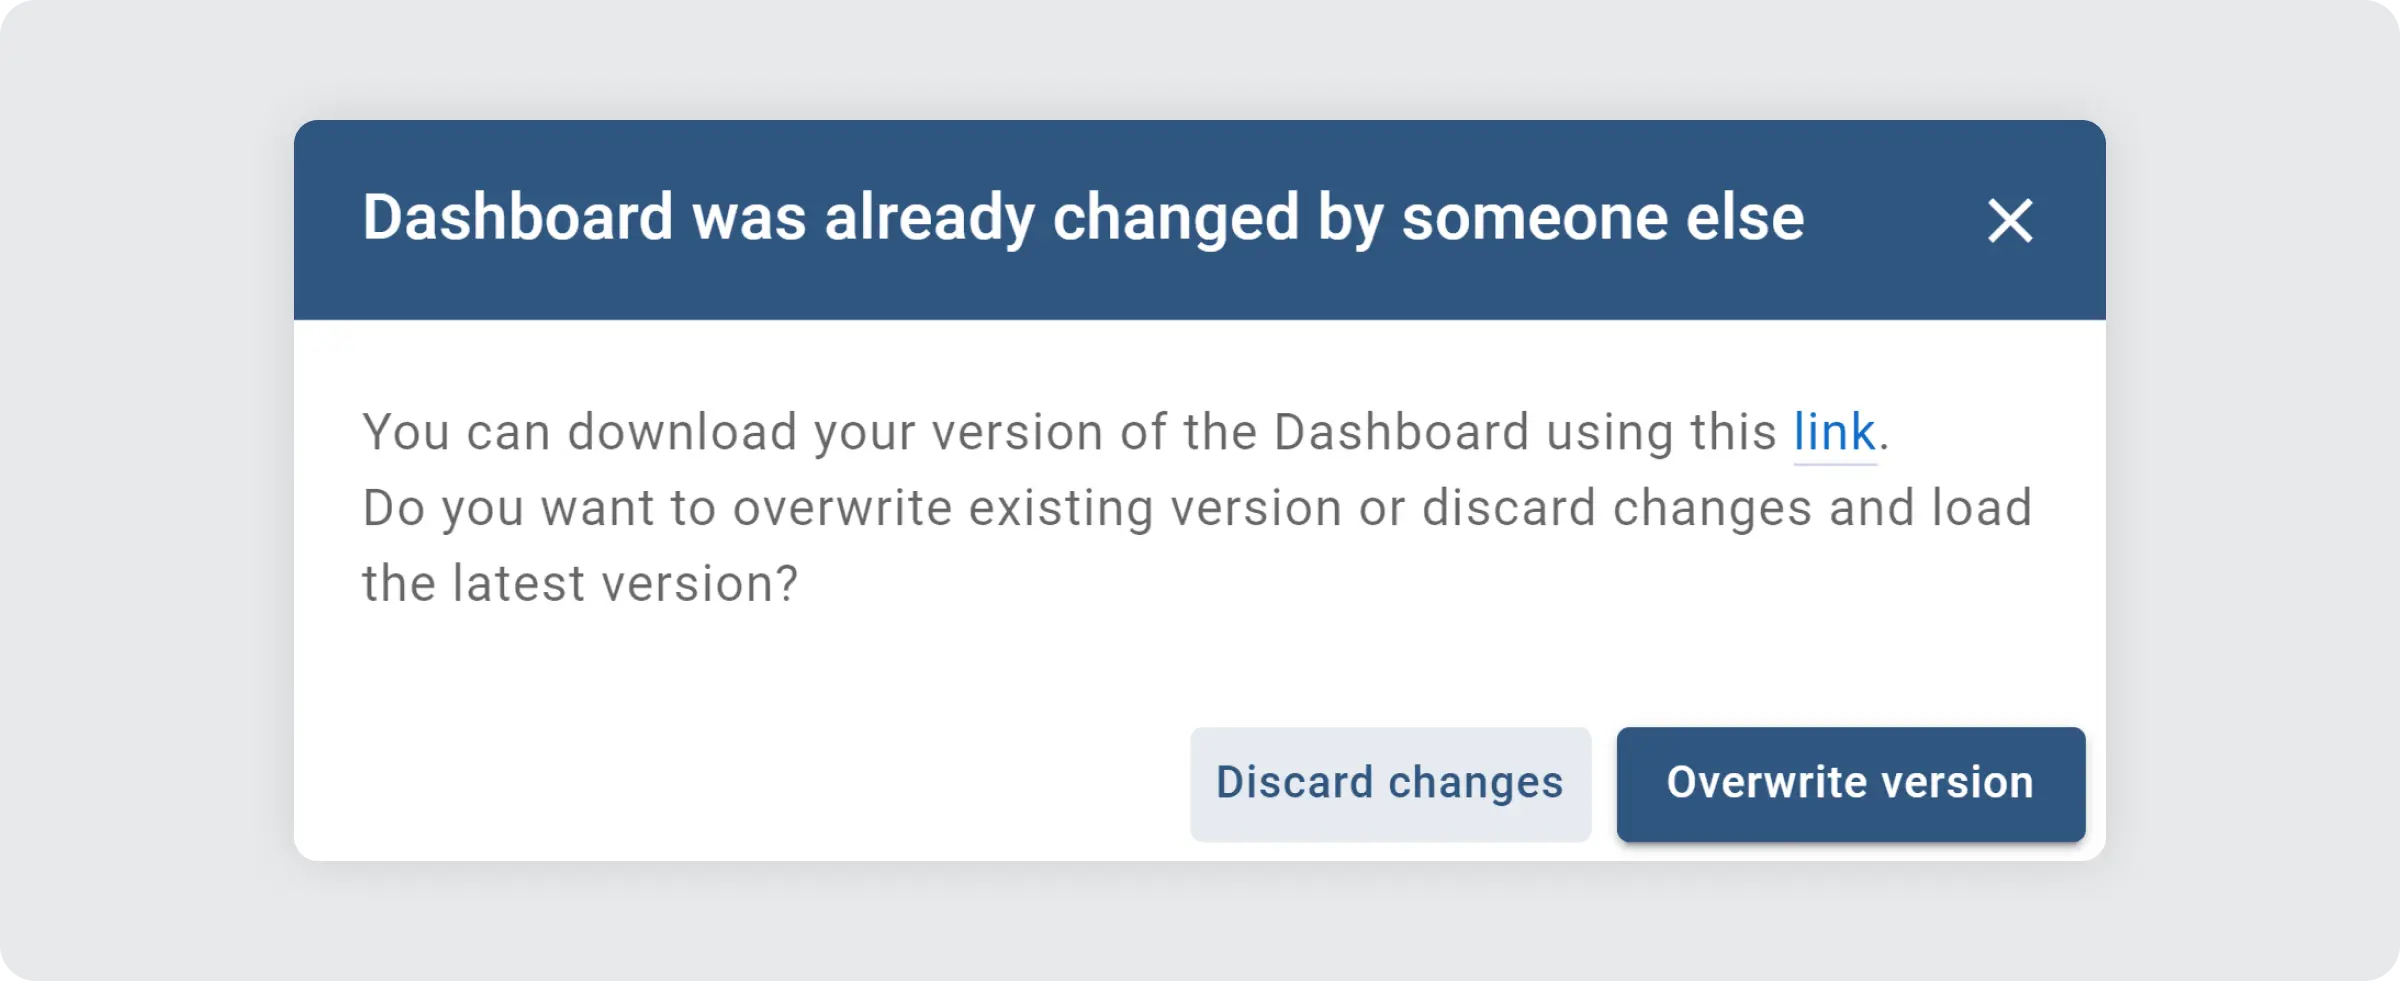Download your Dashboard version via link
Screen dimensions: 2400x981
(x=1834, y=433)
